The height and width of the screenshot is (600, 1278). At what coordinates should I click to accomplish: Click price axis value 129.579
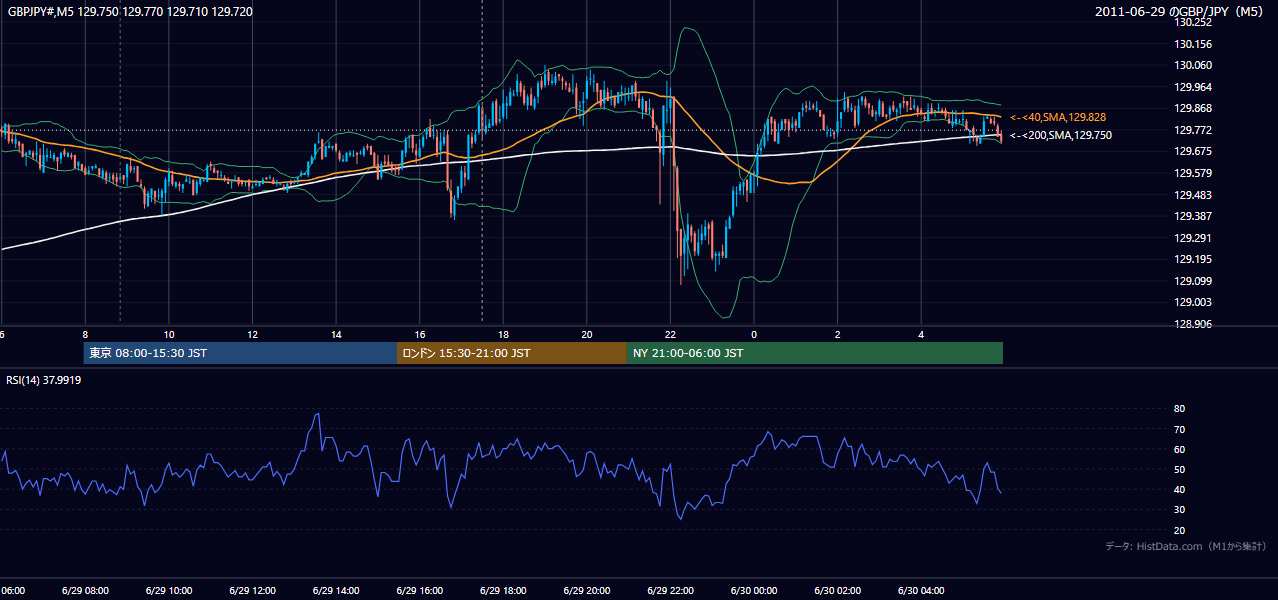[1194, 173]
